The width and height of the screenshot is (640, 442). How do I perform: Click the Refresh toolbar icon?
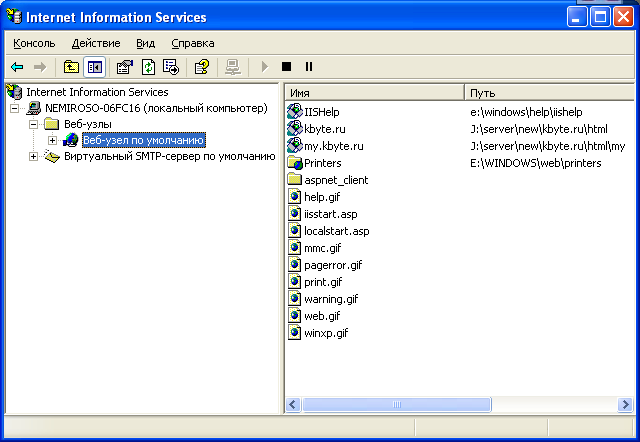(148, 67)
